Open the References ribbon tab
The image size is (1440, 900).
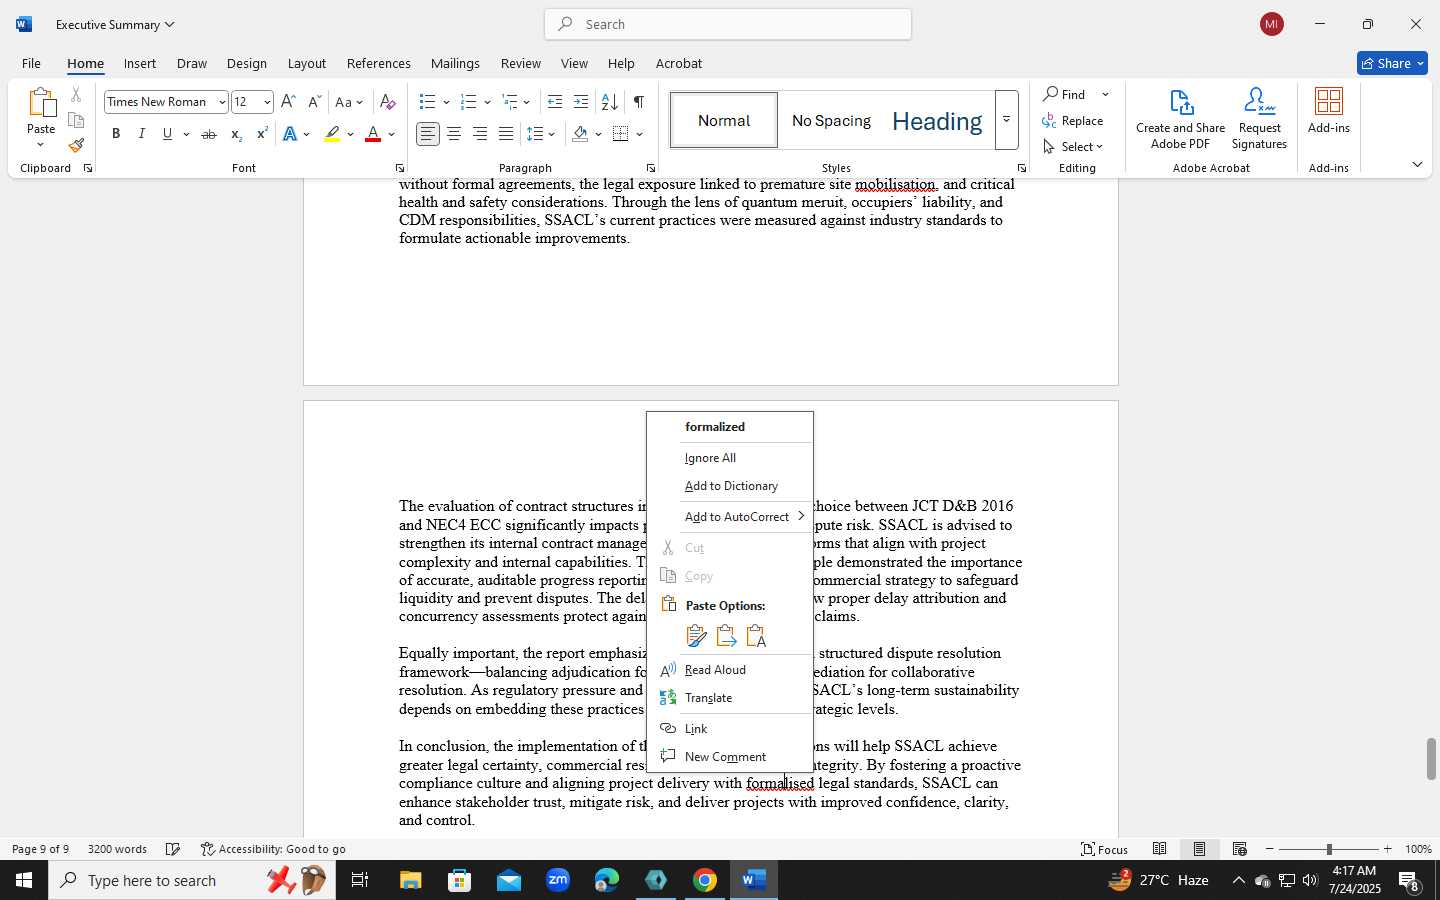(x=378, y=63)
